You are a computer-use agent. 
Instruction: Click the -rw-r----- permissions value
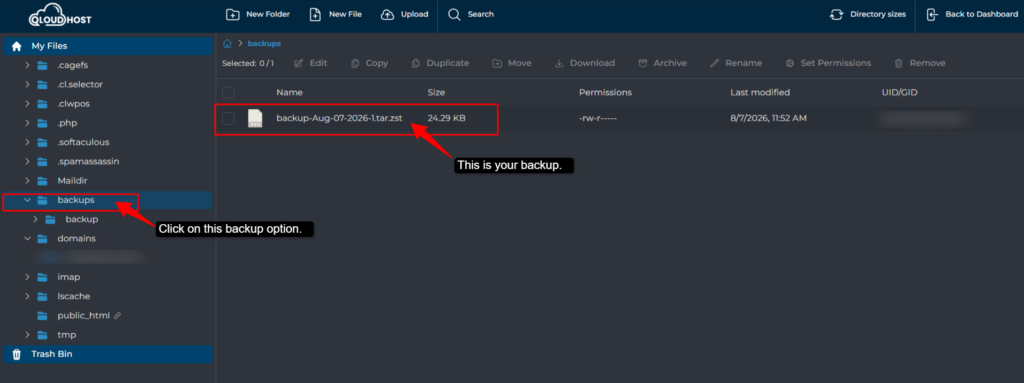598,118
